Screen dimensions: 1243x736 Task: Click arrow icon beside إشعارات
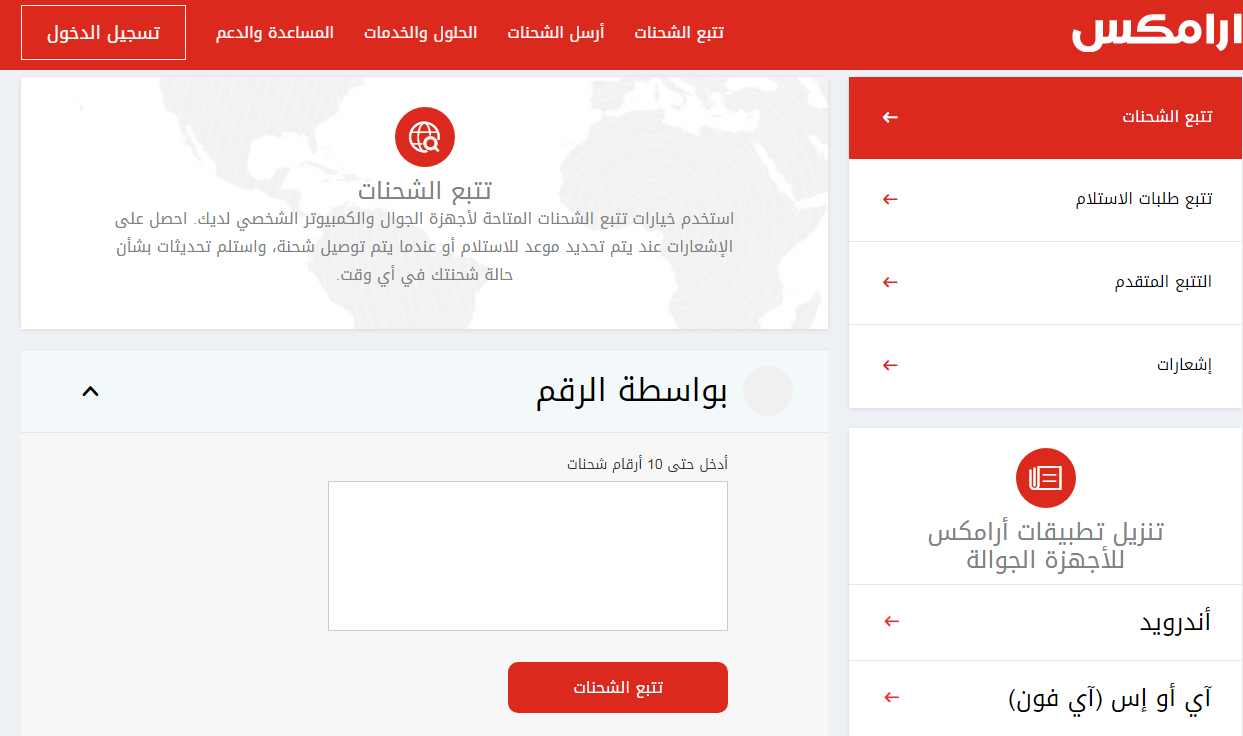(x=890, y=365)
